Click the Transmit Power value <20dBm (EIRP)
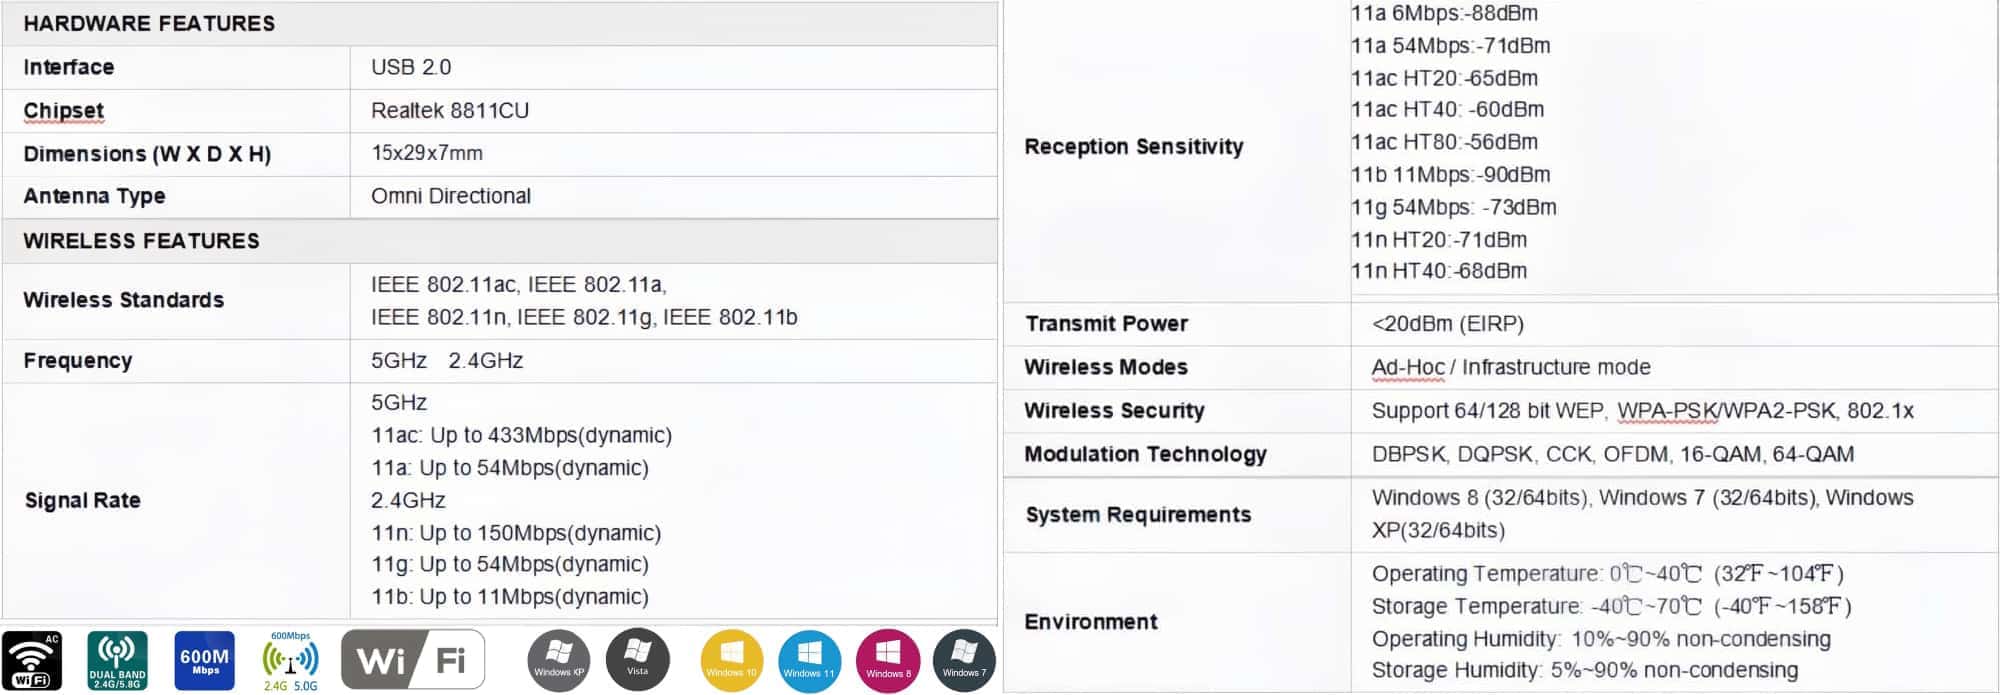 pyautogui.click(x=1447, y=324)
